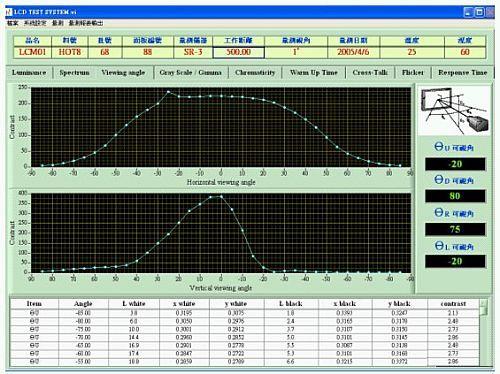Switch to the Chromaticity tab
The width and height of the screenshot is (500, 374).
255,73
